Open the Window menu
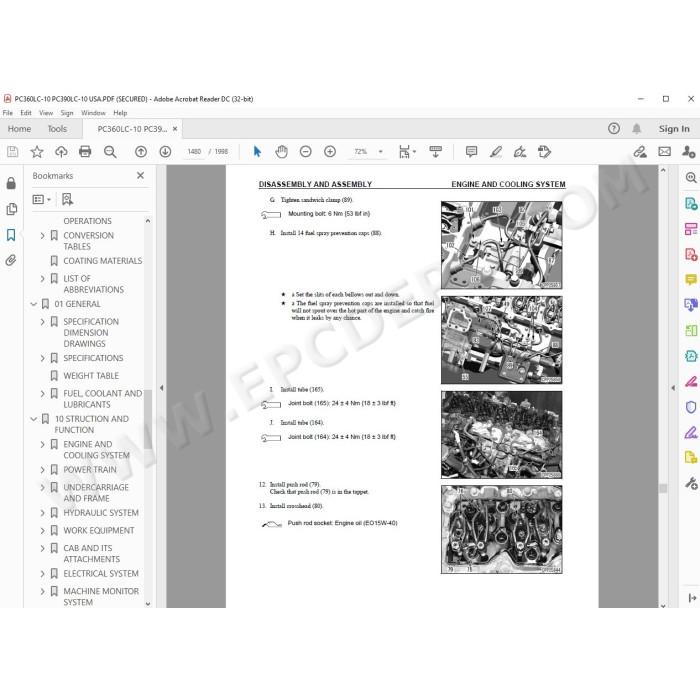The image size is (700, 700). point(93,113)
